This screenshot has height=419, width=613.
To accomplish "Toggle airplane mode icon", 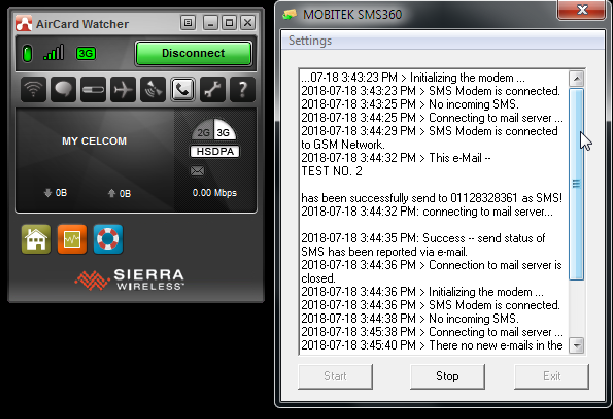I will click(x=123, y=90).
